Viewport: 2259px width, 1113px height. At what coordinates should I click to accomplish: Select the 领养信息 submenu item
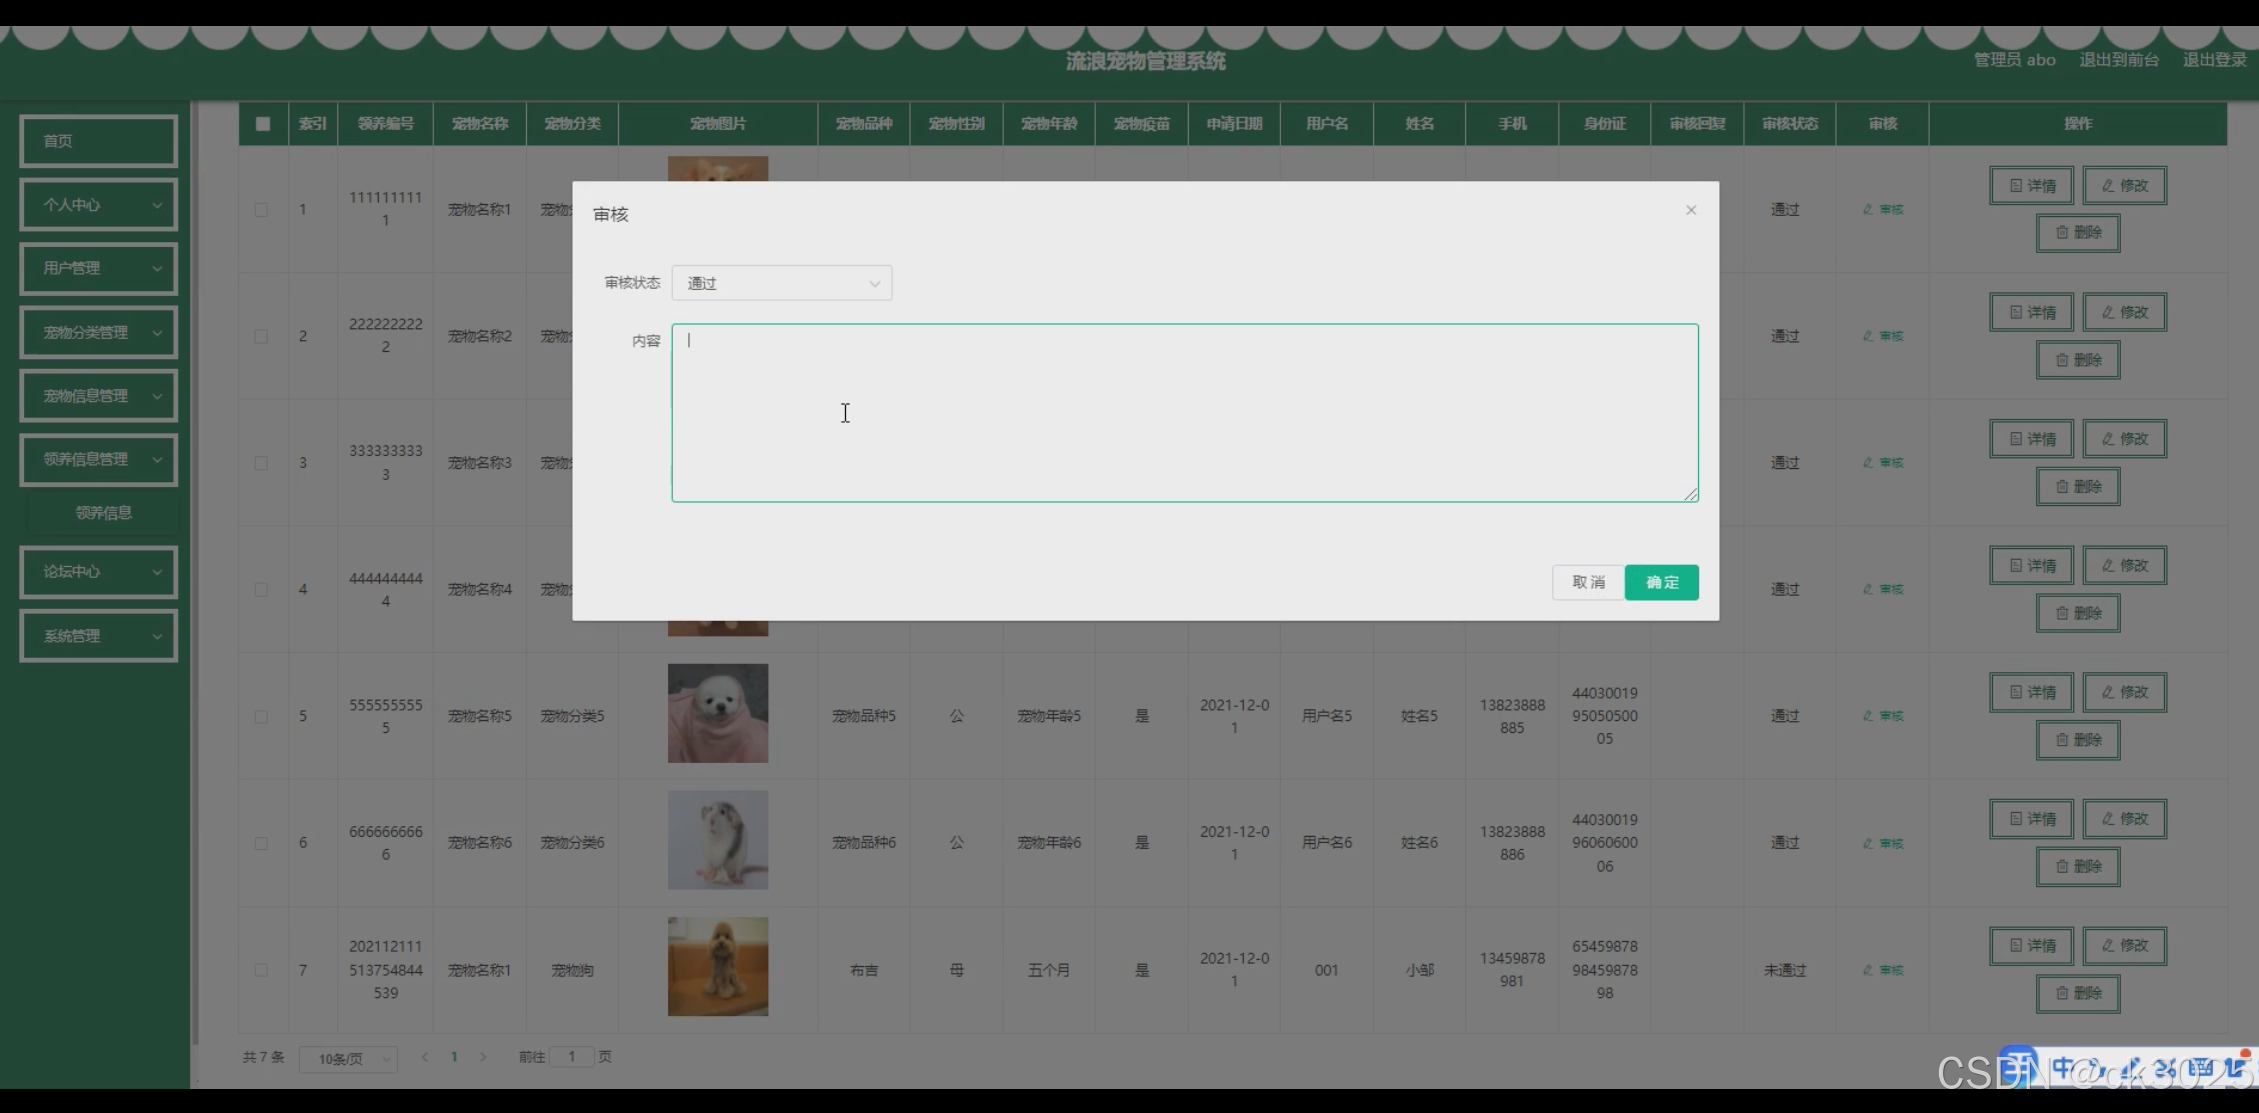(103, 513)
